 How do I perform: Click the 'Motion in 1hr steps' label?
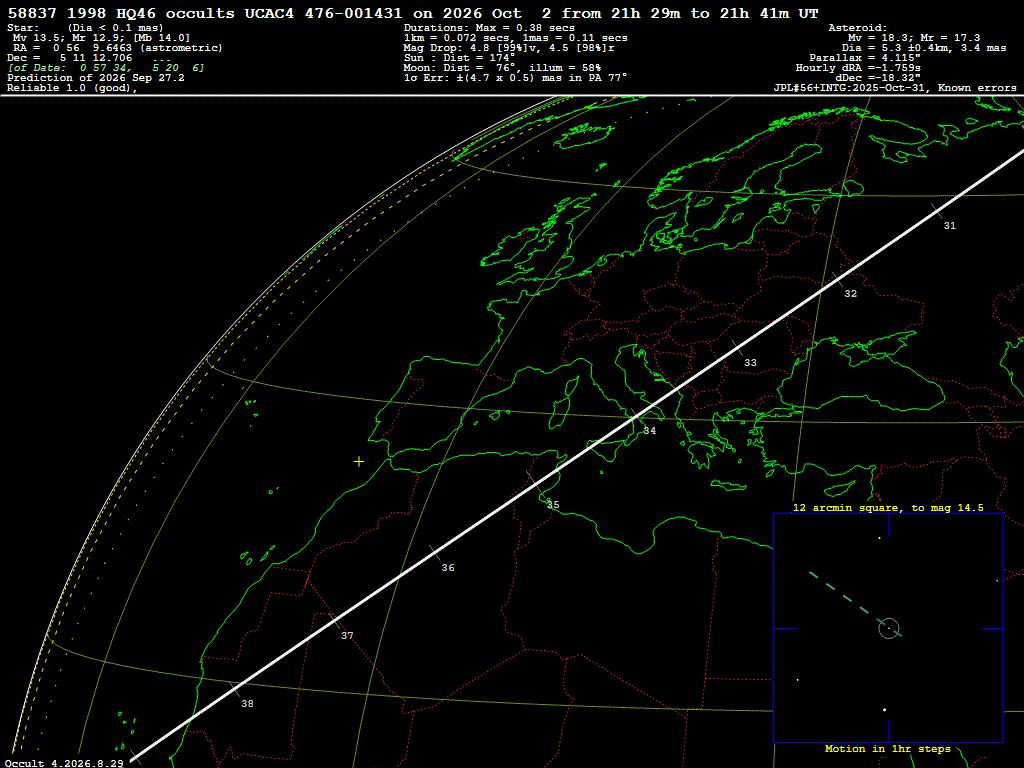click(888, 748)
